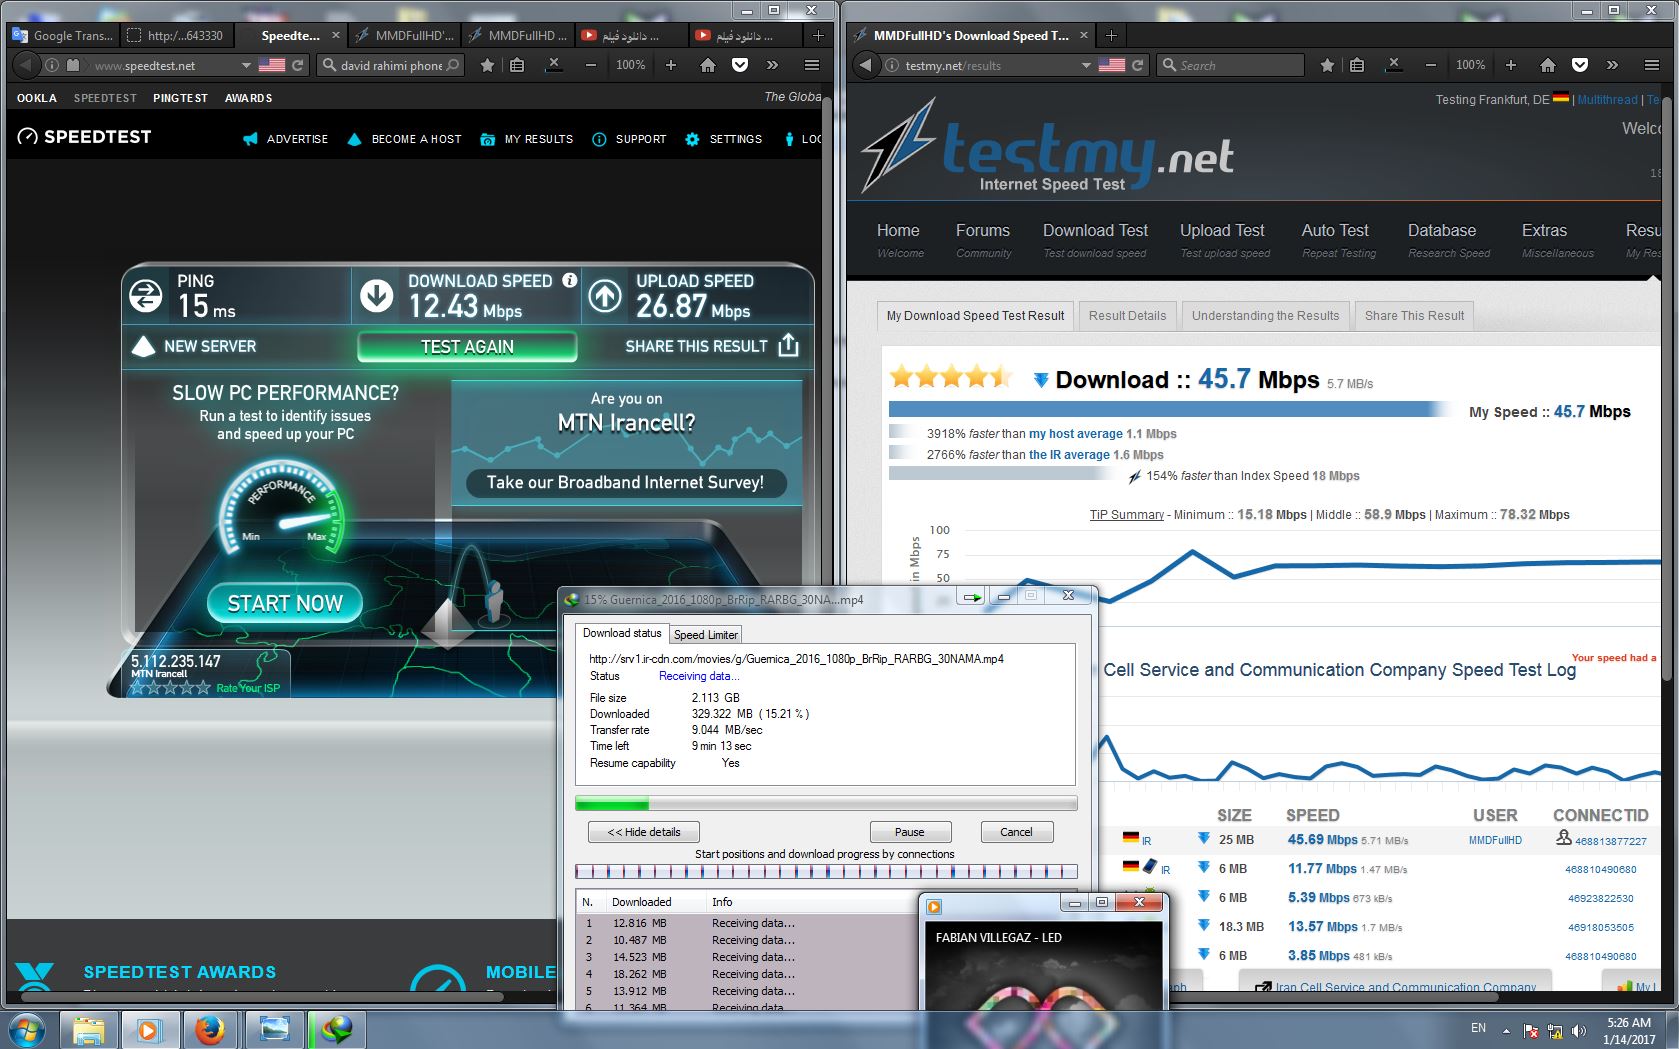This screenshot has width=1679, height=1049.
Task: Click the Speedtest Settings gear icon
Action: tap(692, 139)
